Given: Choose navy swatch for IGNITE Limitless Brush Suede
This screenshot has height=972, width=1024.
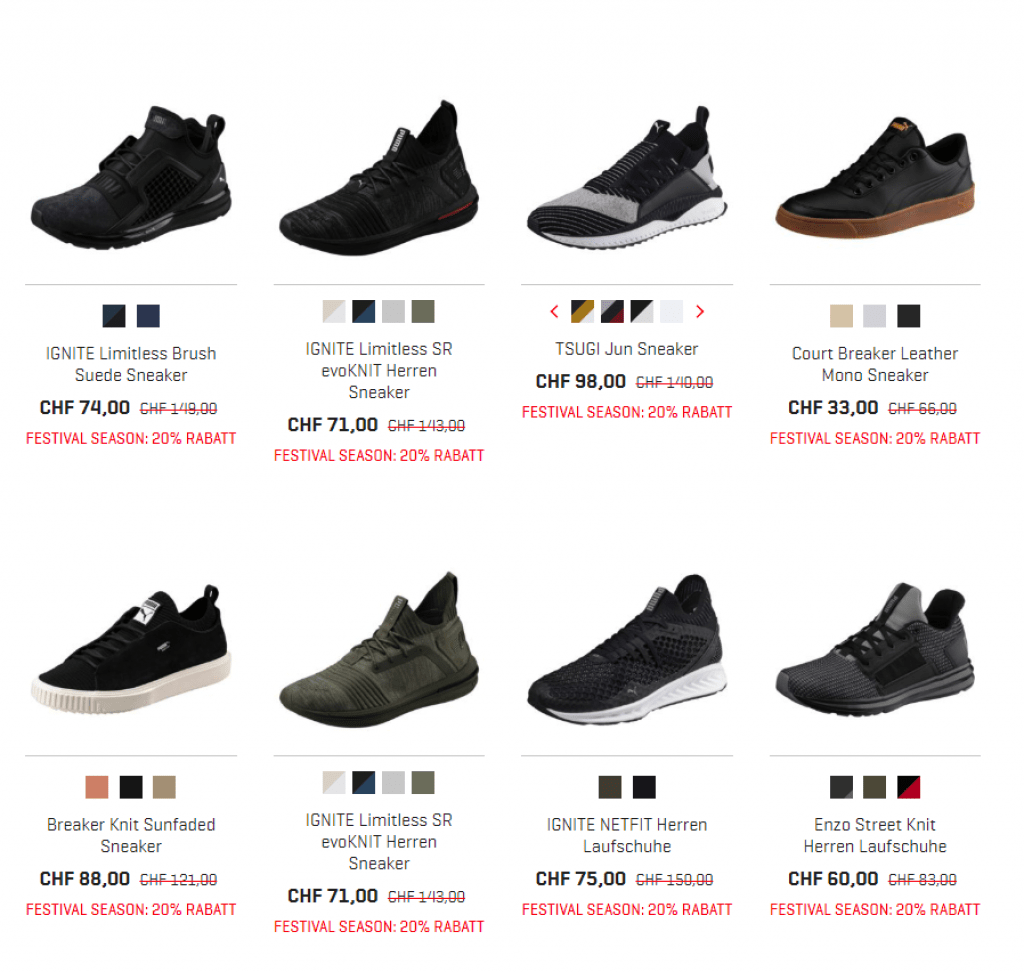Looking at the screenshot, I should [148, 316].
